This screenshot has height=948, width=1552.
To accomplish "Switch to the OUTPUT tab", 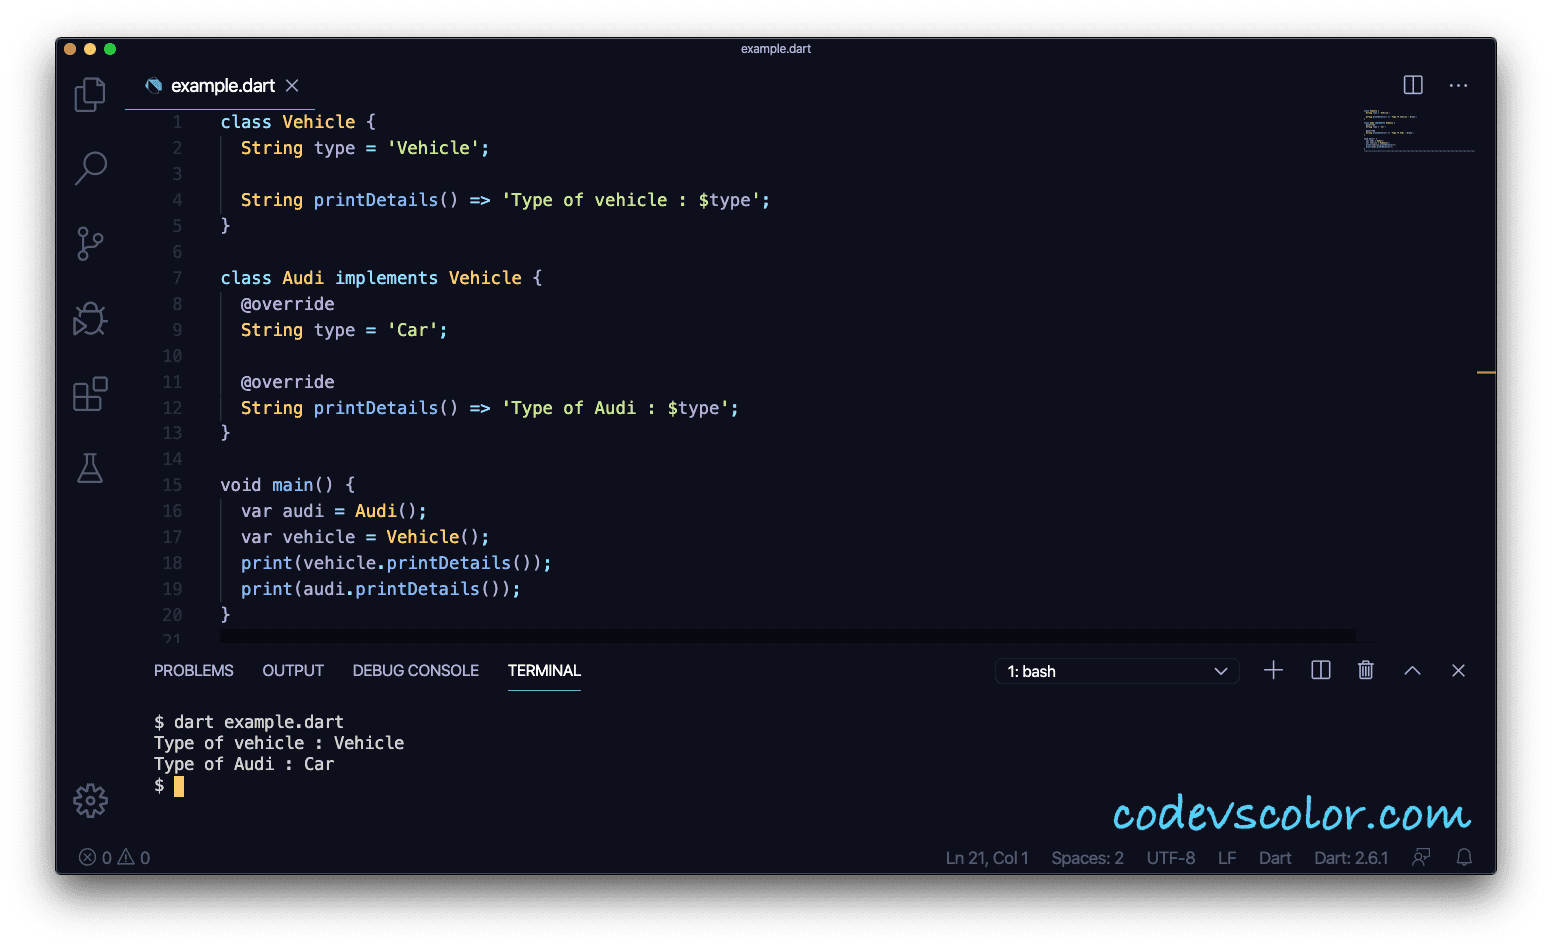I will (293, 670).
